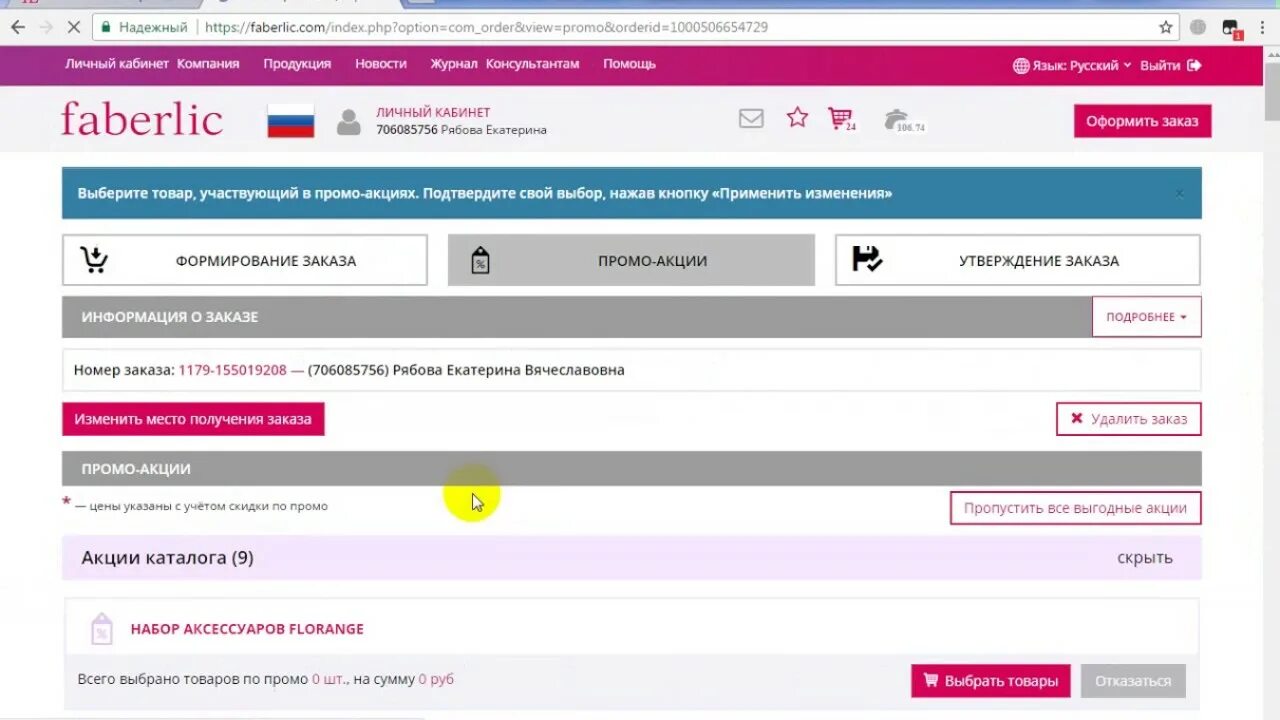This screenshot has width=1280, height=720.
Task: Click the name text Рябова Екатерина Вячеславовна
Action: [509, 370]
